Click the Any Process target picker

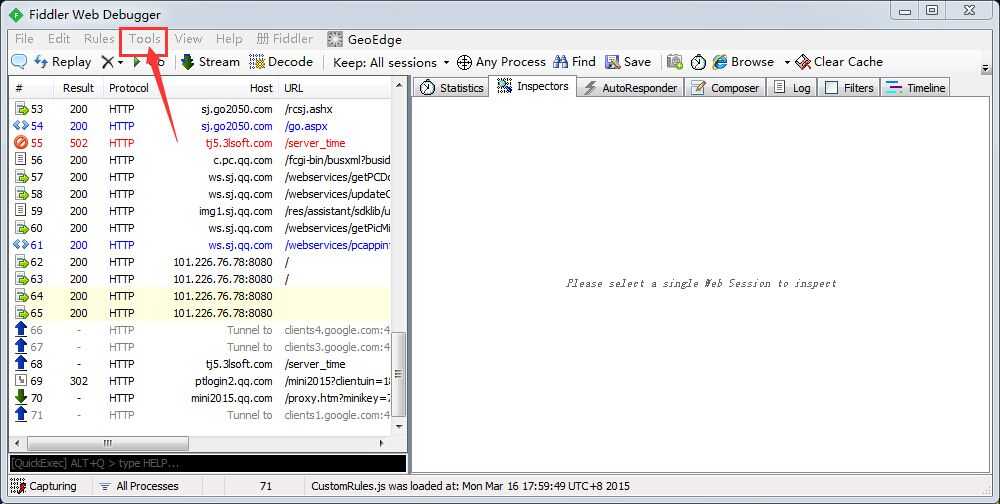click(x=501, y=62)
